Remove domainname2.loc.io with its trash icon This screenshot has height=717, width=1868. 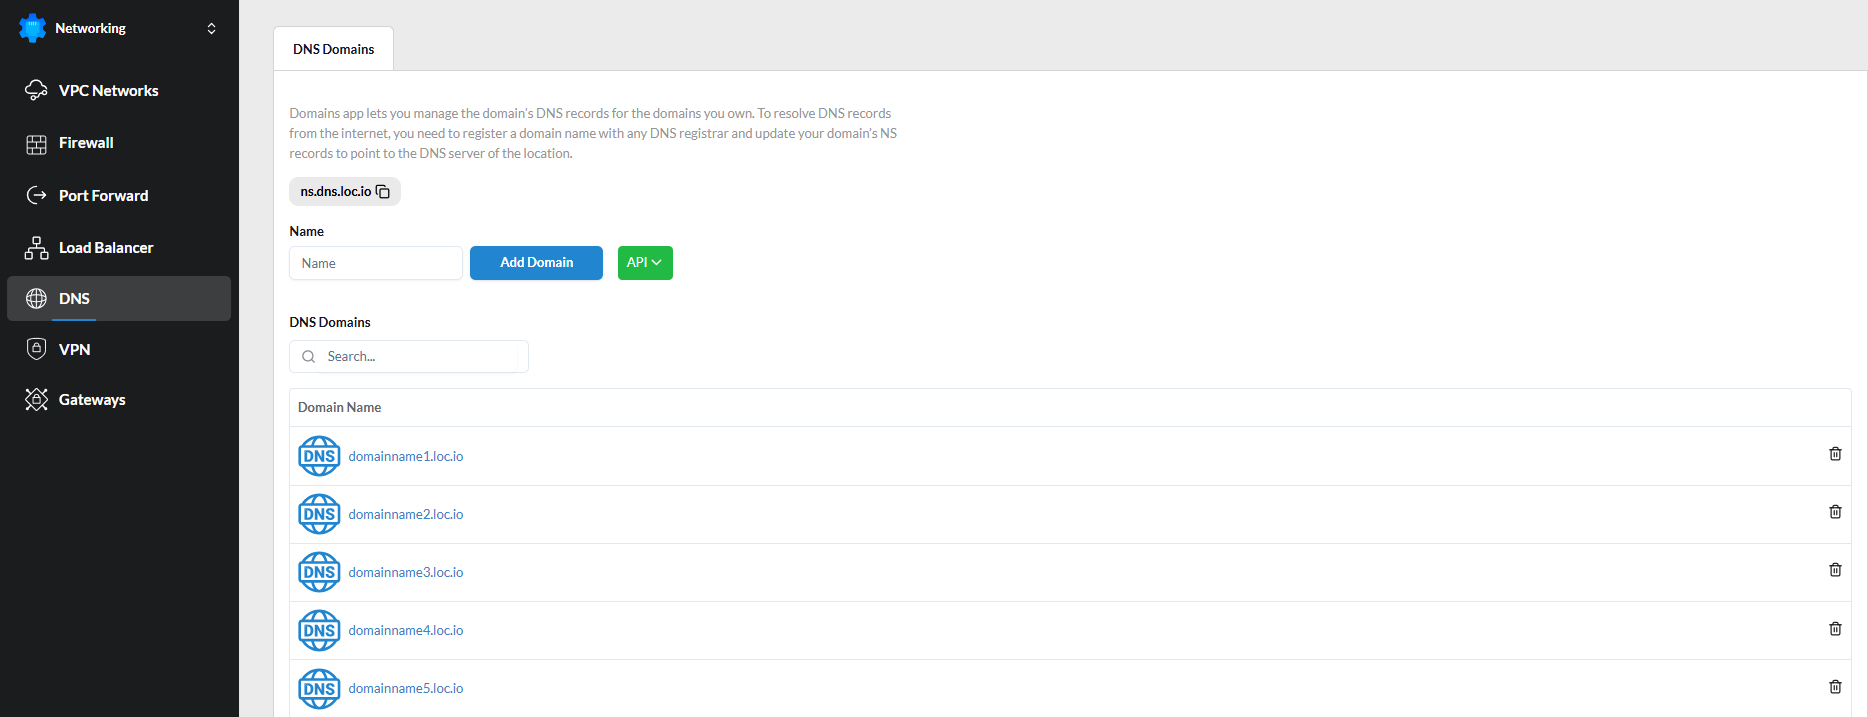[x=1835, y=512]
